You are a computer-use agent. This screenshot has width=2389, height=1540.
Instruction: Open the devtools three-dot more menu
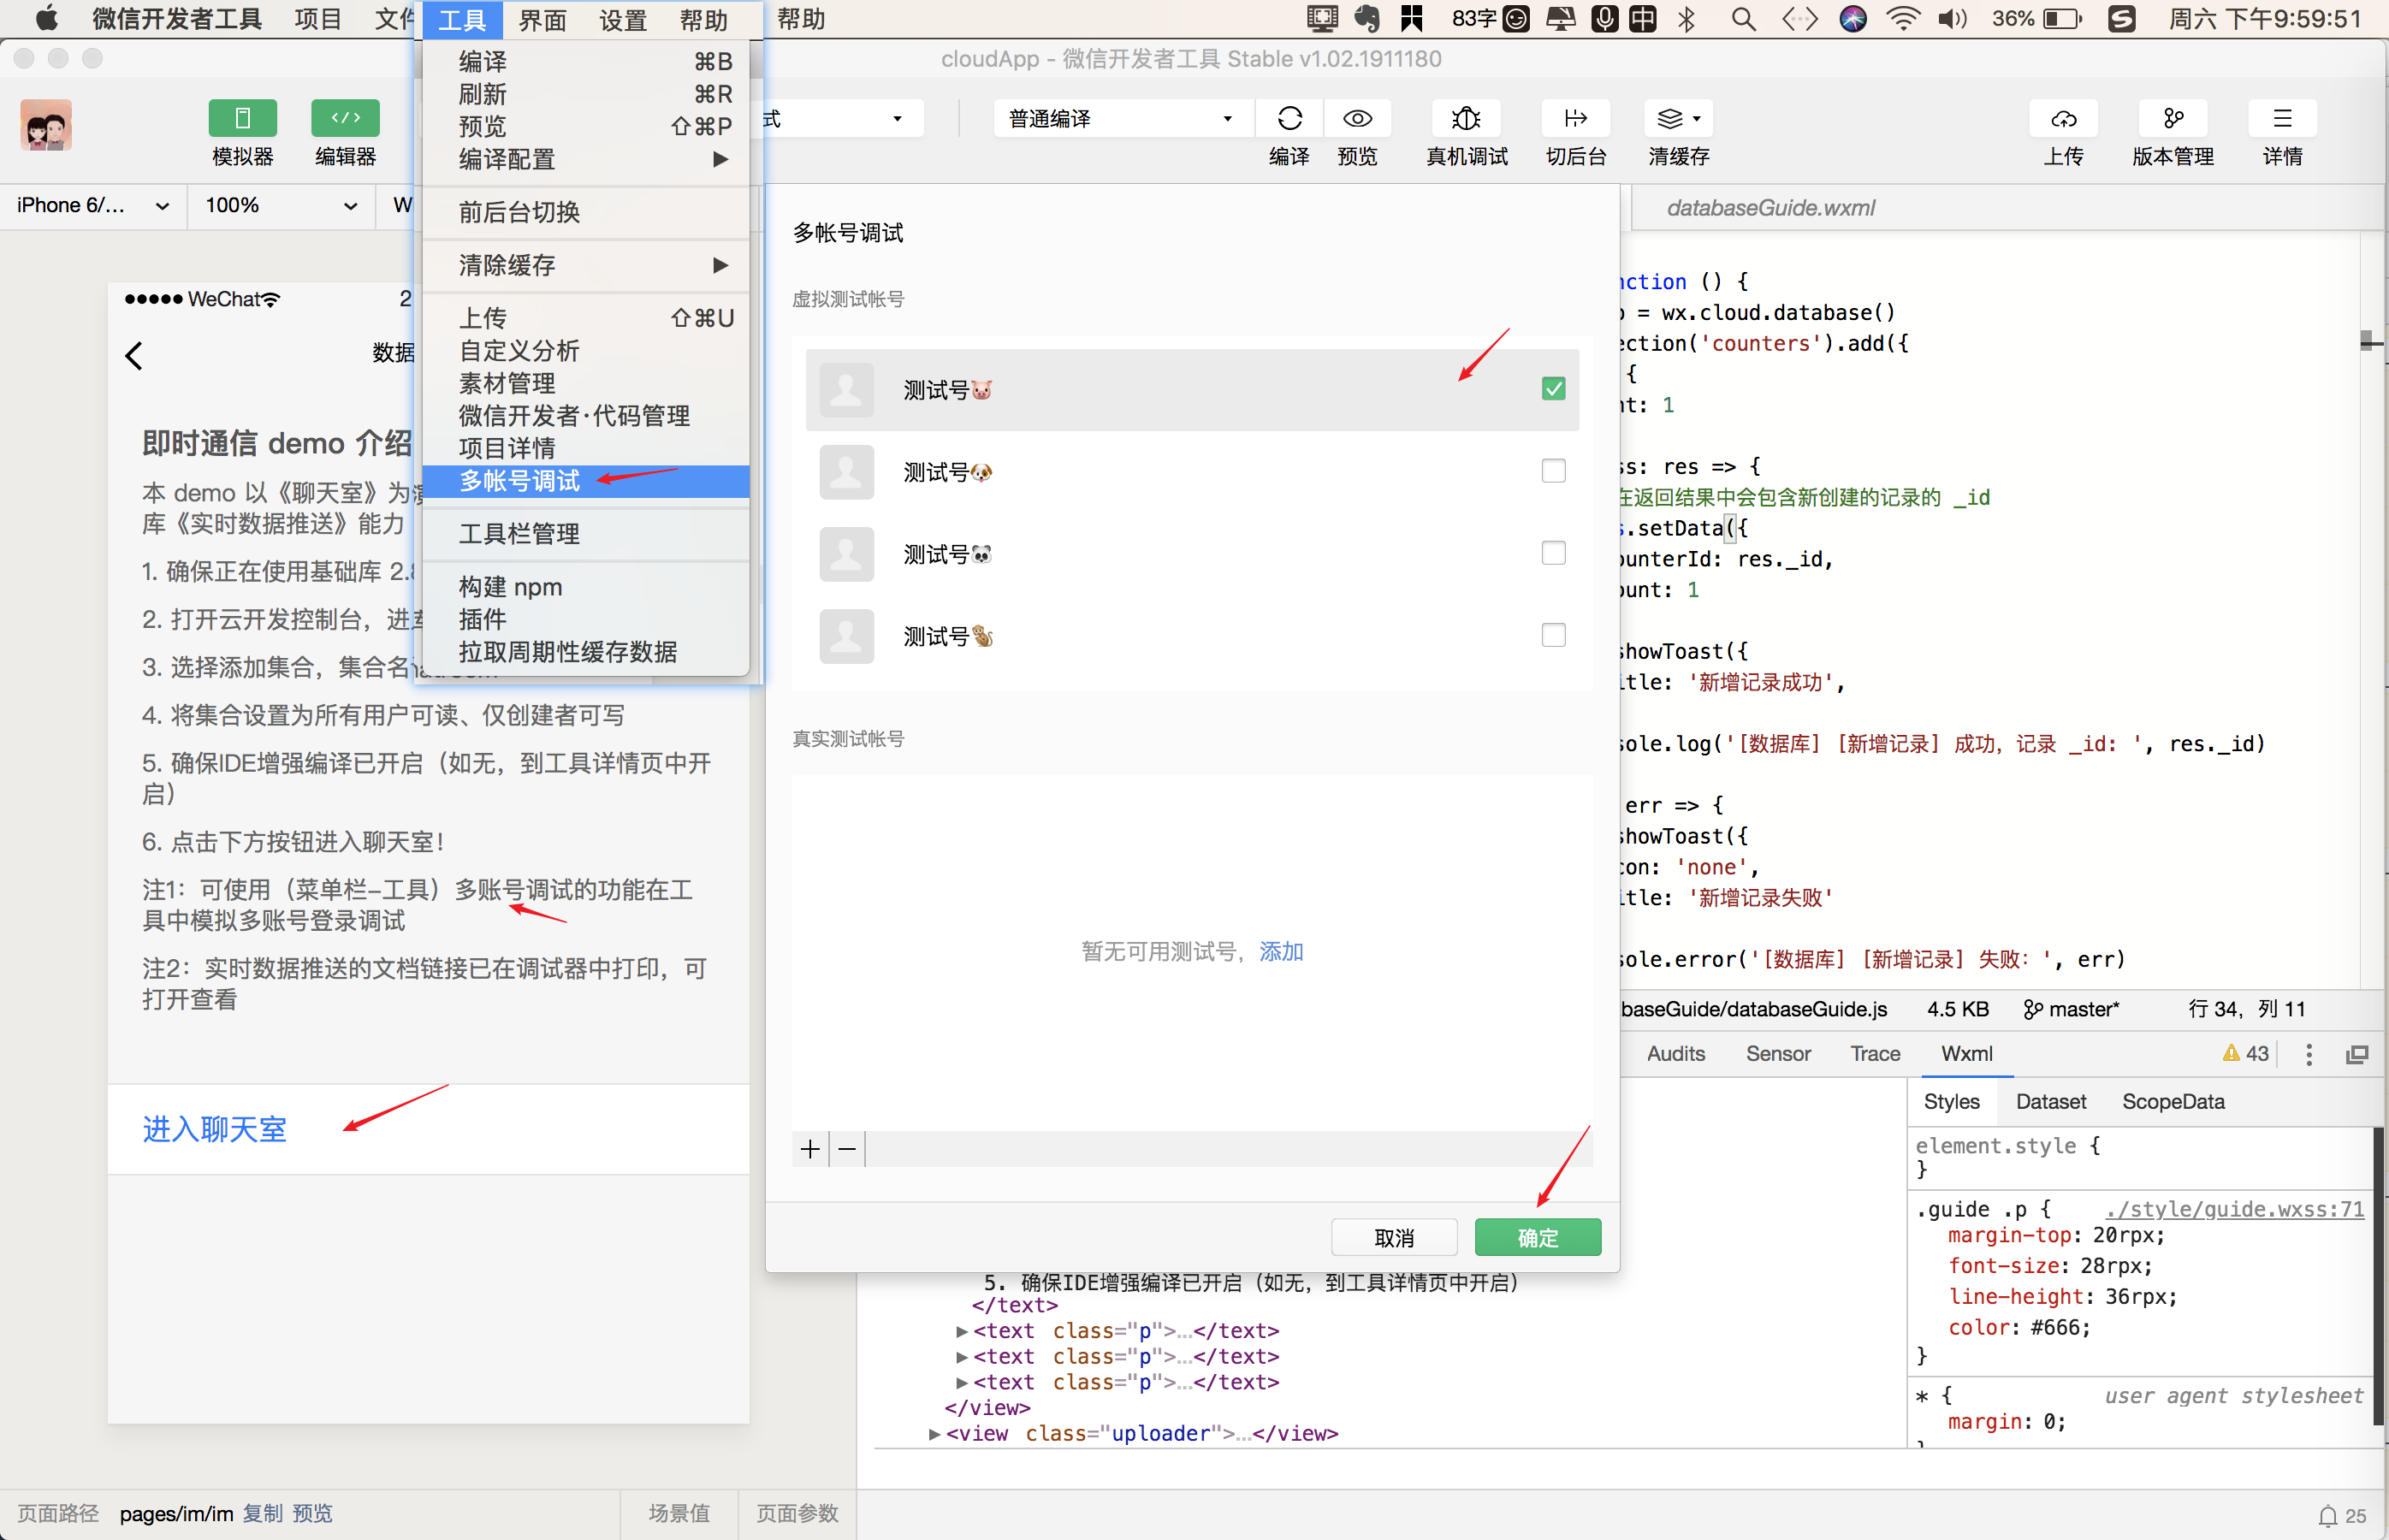tap(2308, 1054)
